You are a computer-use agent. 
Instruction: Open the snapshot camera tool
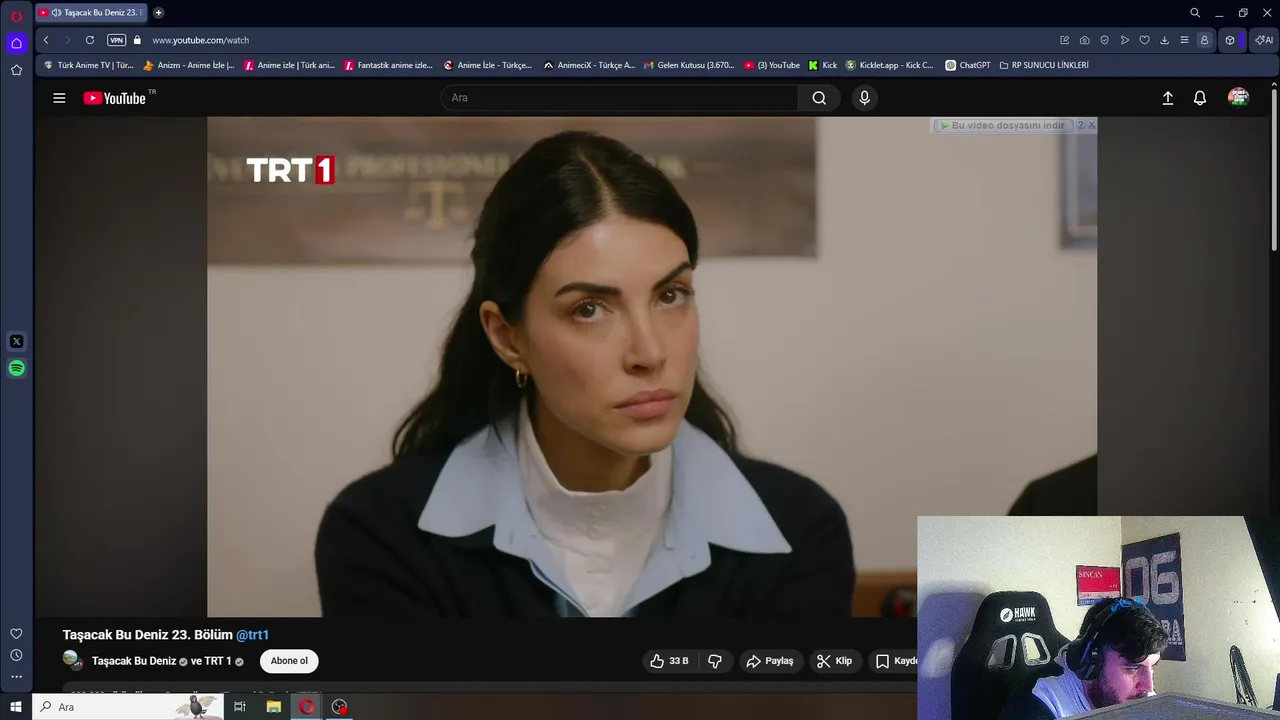coord(1085,40)
